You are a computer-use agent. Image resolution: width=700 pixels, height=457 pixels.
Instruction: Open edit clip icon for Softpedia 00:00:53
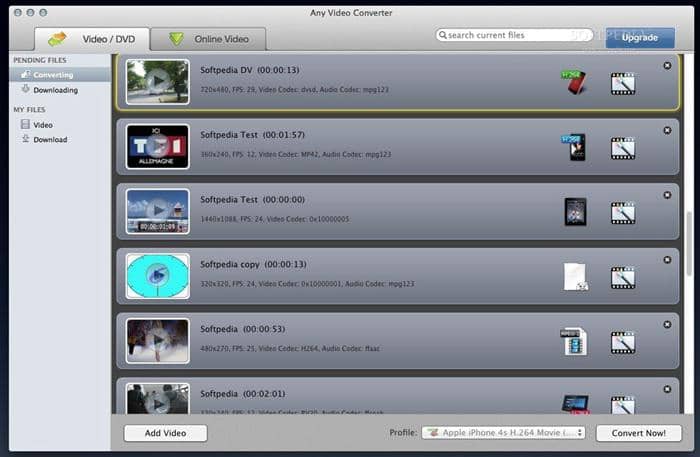pos(623,342)
